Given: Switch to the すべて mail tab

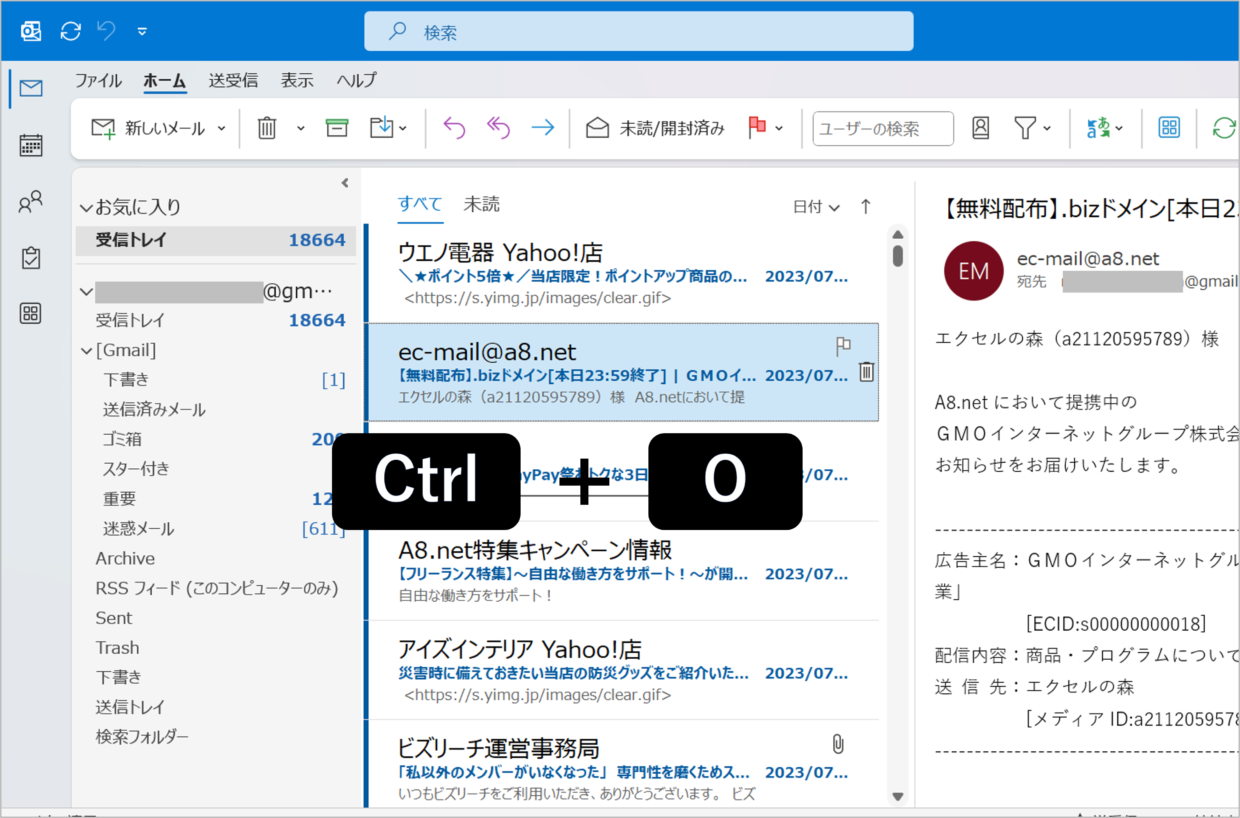Looking at the screenshot, I should point(420,204).
